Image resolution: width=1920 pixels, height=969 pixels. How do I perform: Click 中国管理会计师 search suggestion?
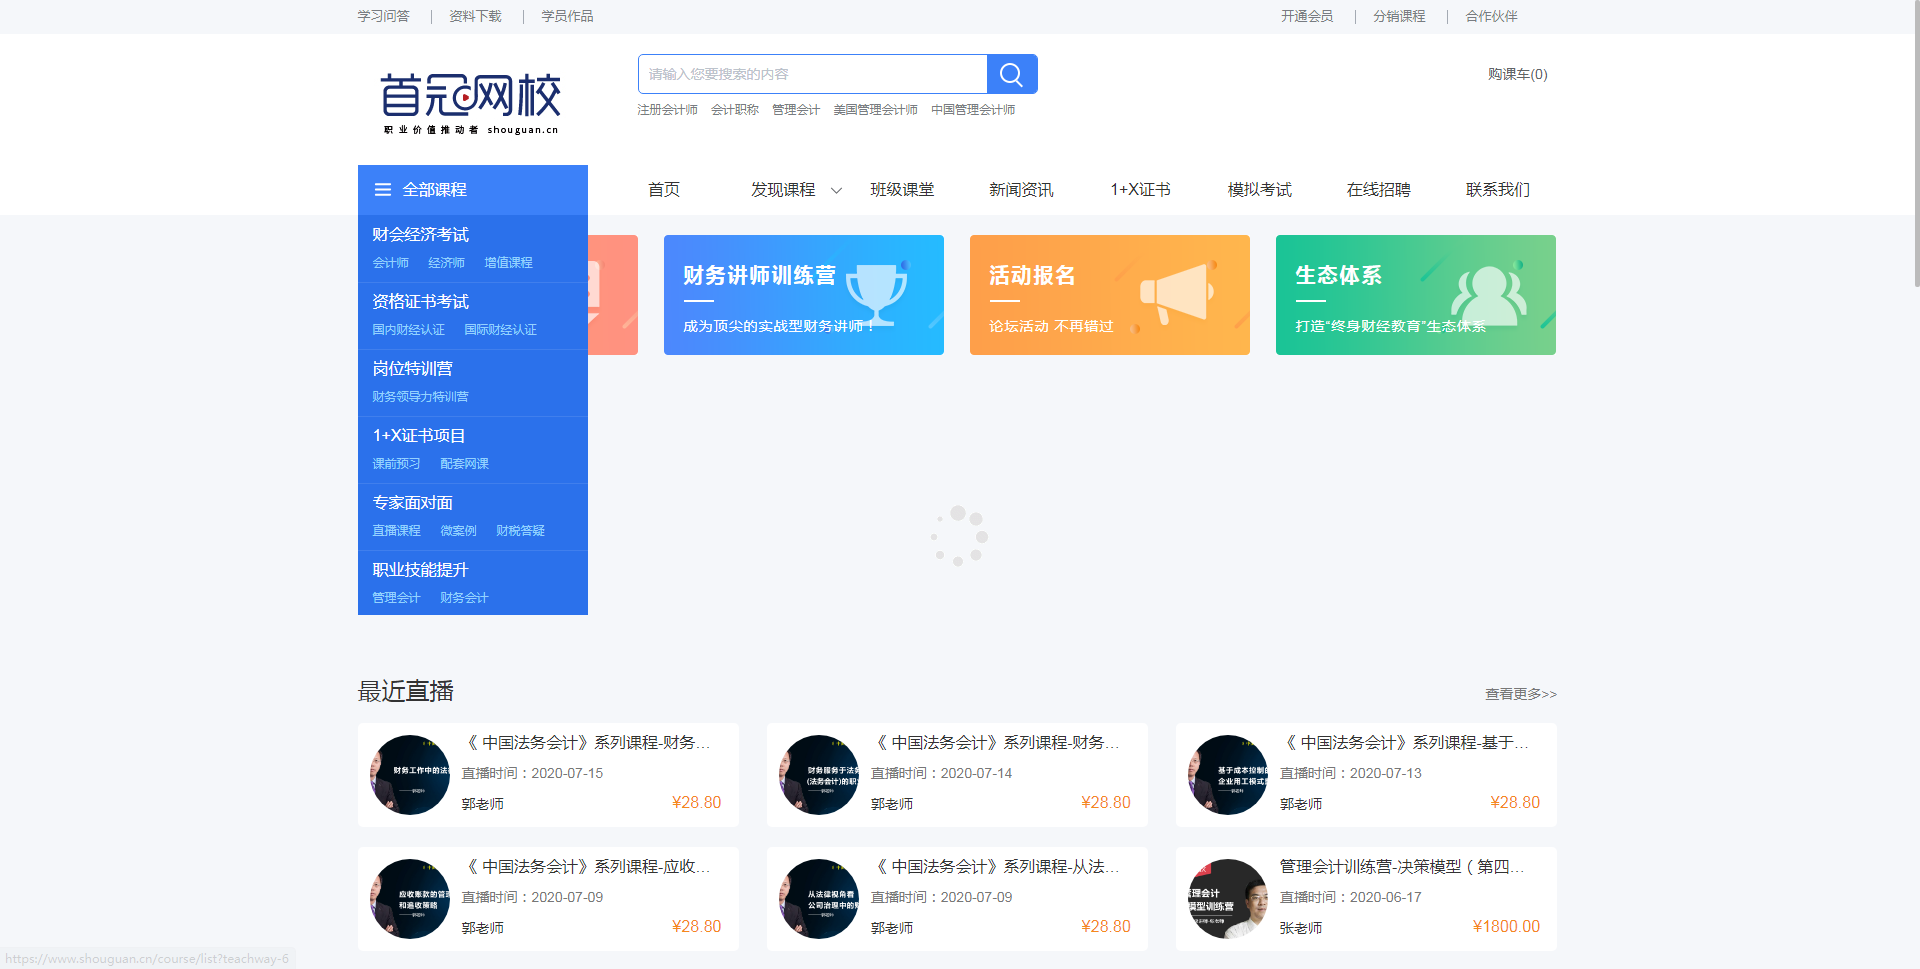tap(973, 110)
